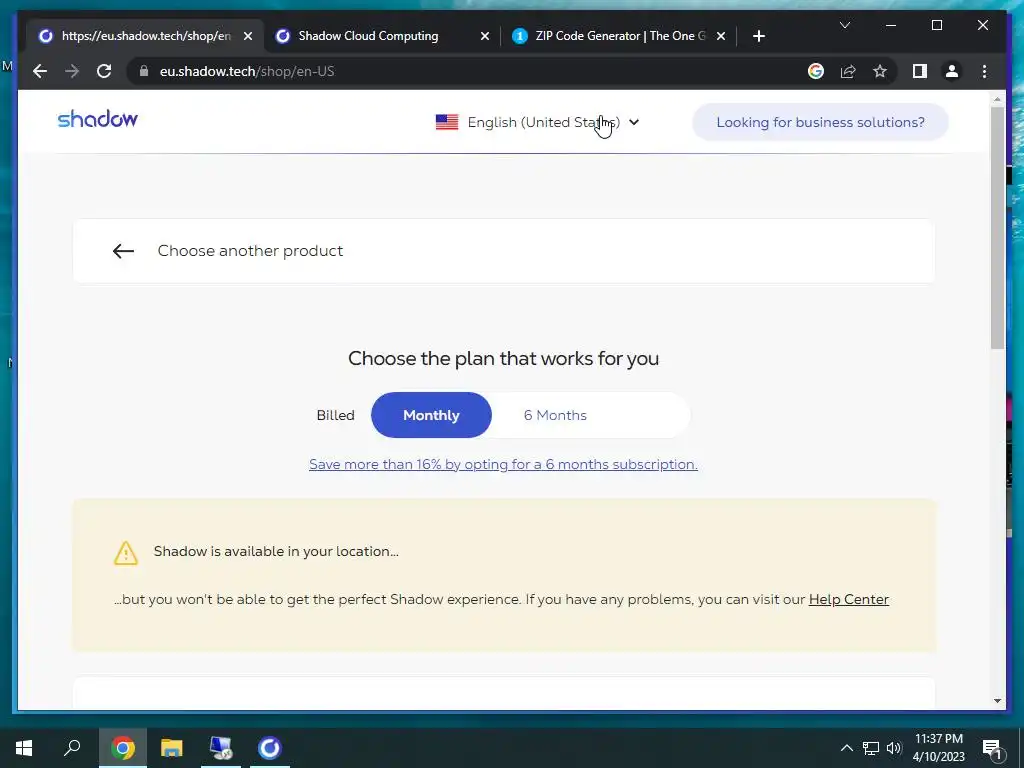
Task: Click the Shadow logo
Action: 97,119
